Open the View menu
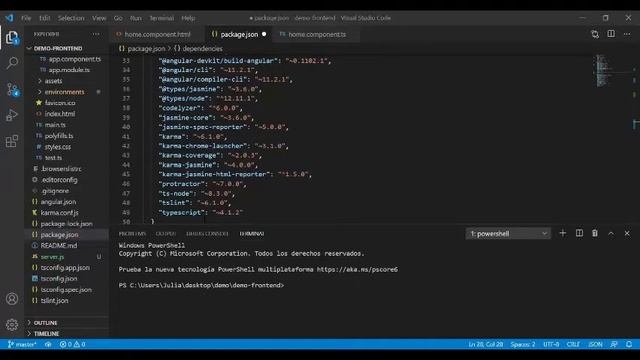640x360 pixels. pyautogui.click(x=99, y=18)
